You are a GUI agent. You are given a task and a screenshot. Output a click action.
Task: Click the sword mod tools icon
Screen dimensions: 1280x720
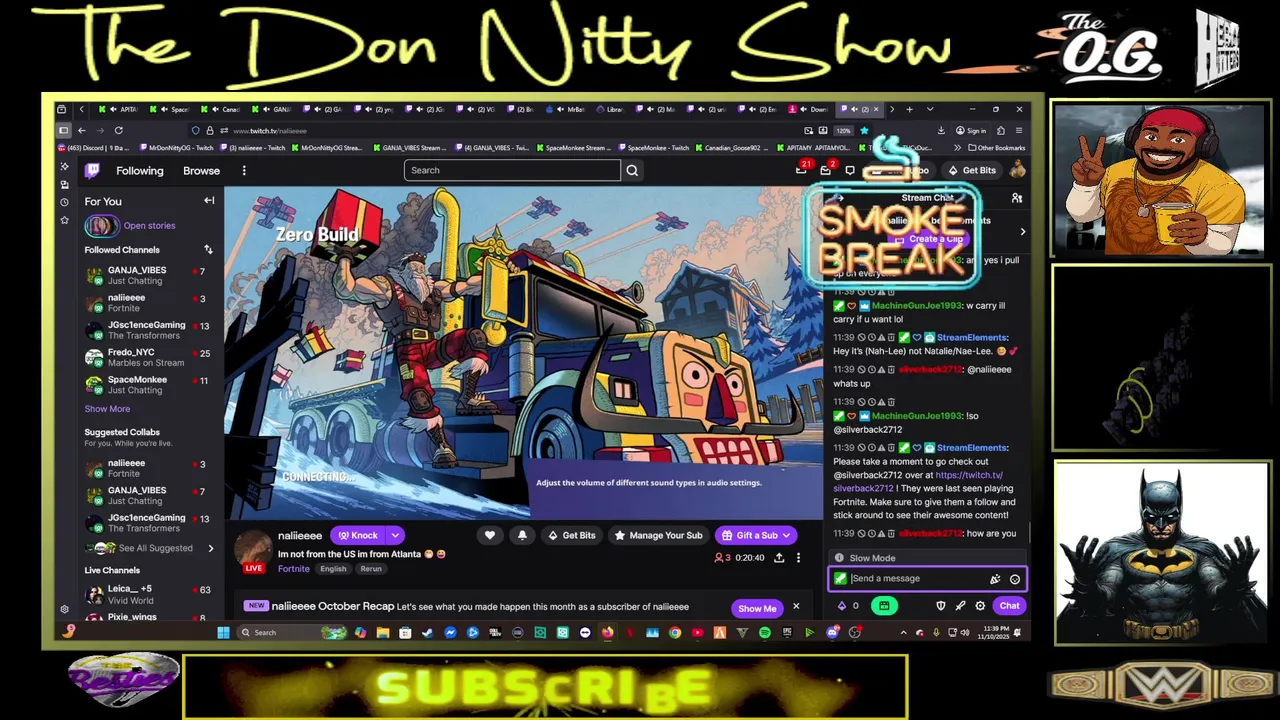click(x=960, y=606)
